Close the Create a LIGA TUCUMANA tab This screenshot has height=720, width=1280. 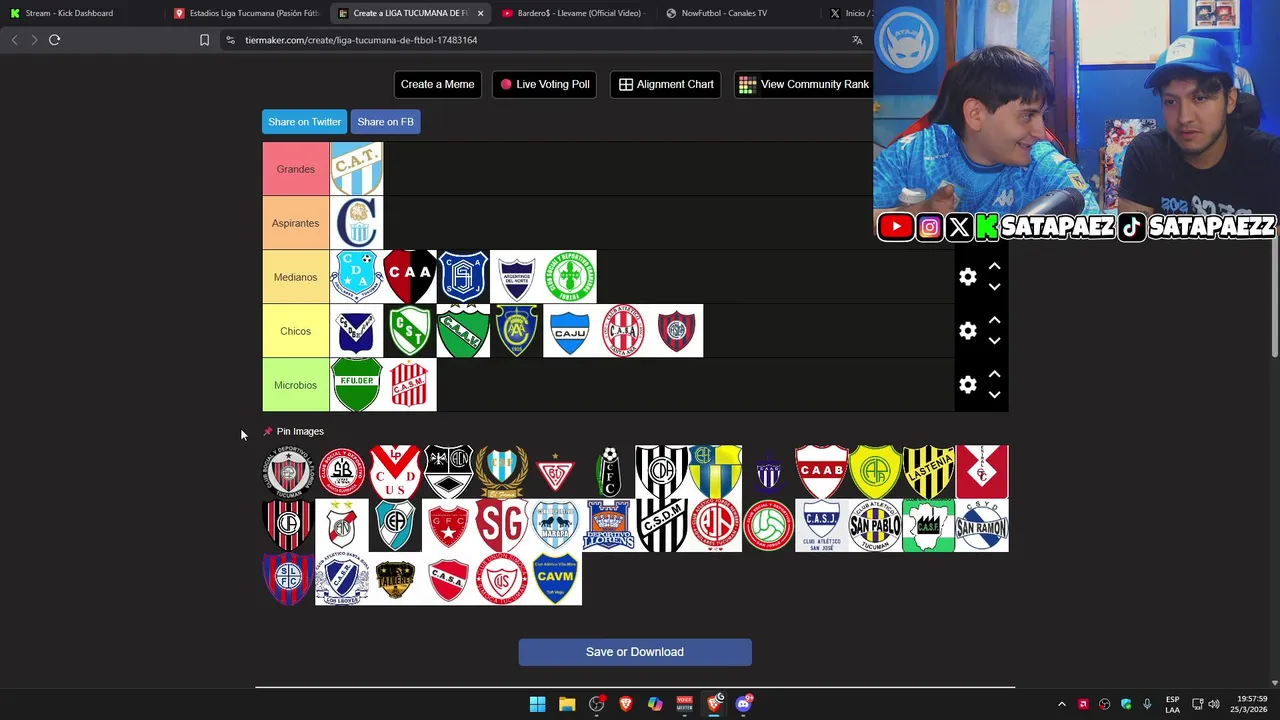tap(480, 13)
